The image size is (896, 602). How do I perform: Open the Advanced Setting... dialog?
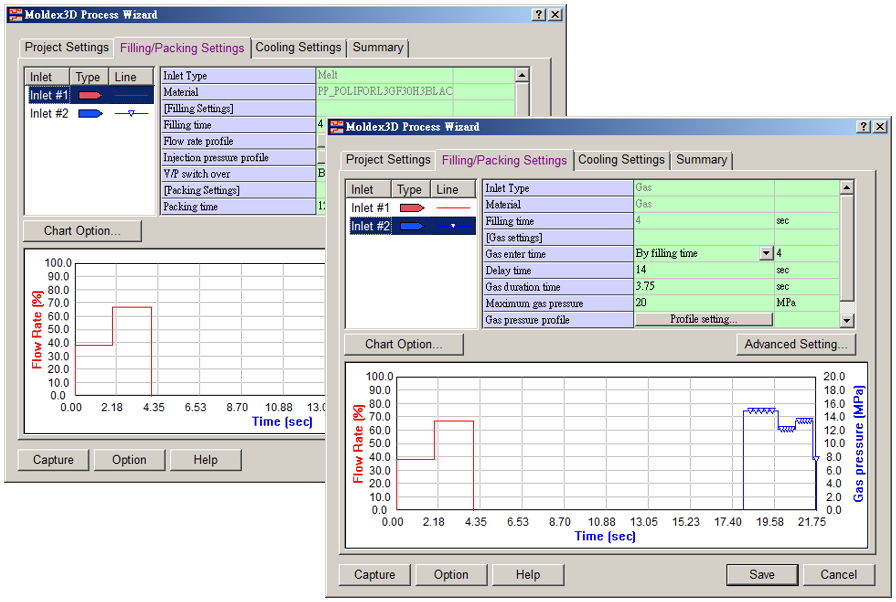[795, 344]
